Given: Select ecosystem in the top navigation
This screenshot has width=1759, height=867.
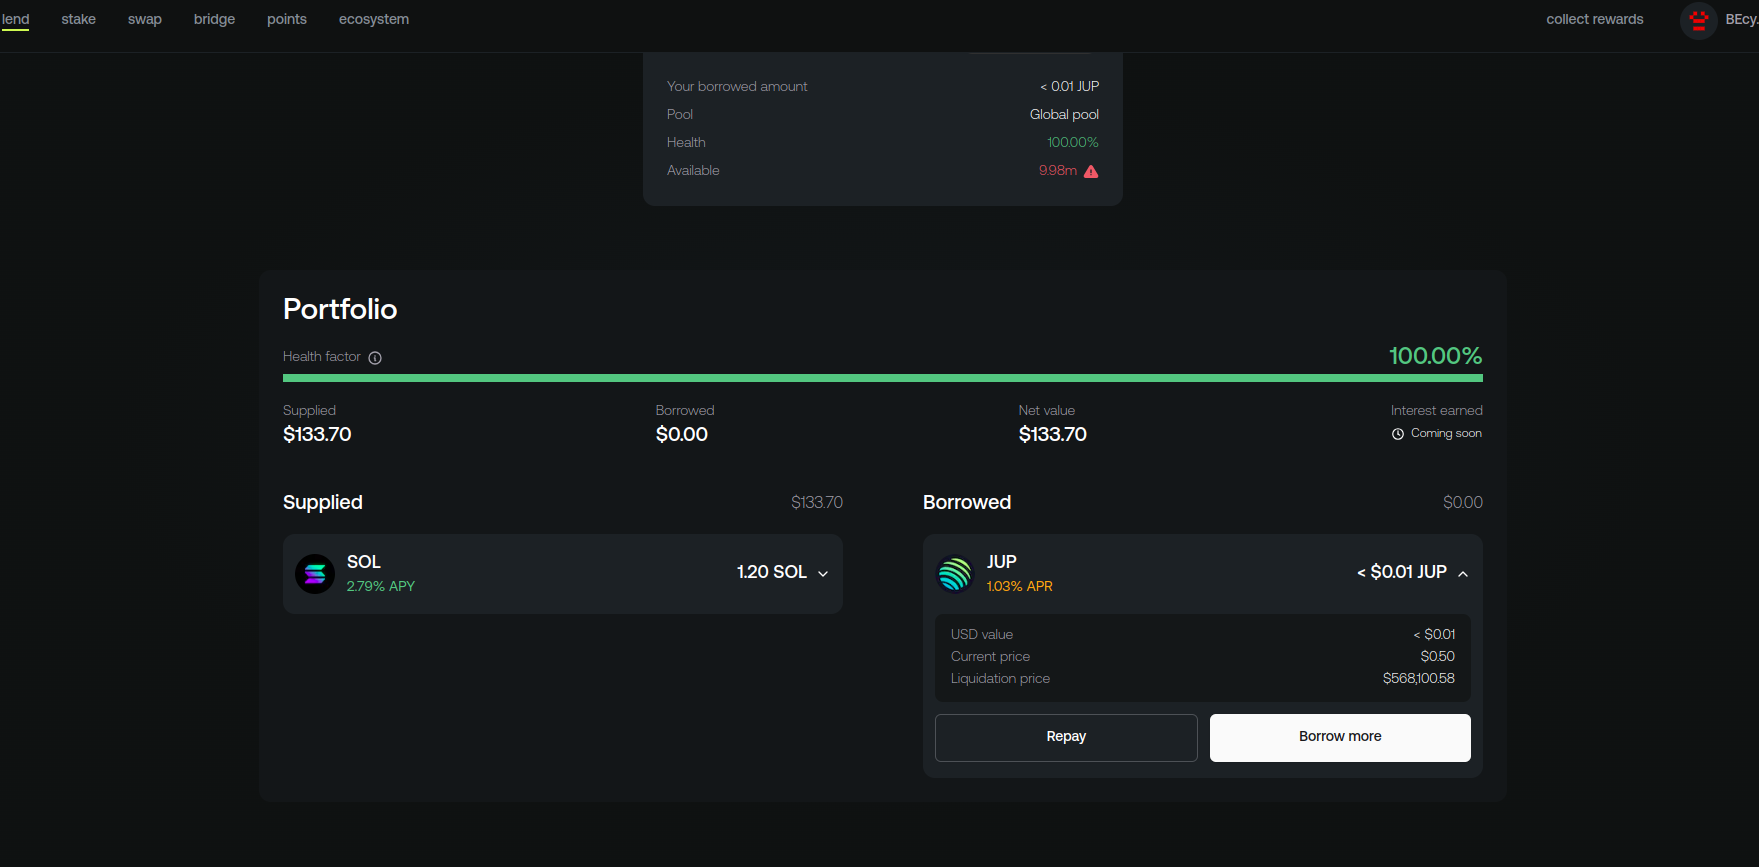Looking at the screenshot, I should coord(374,20).
